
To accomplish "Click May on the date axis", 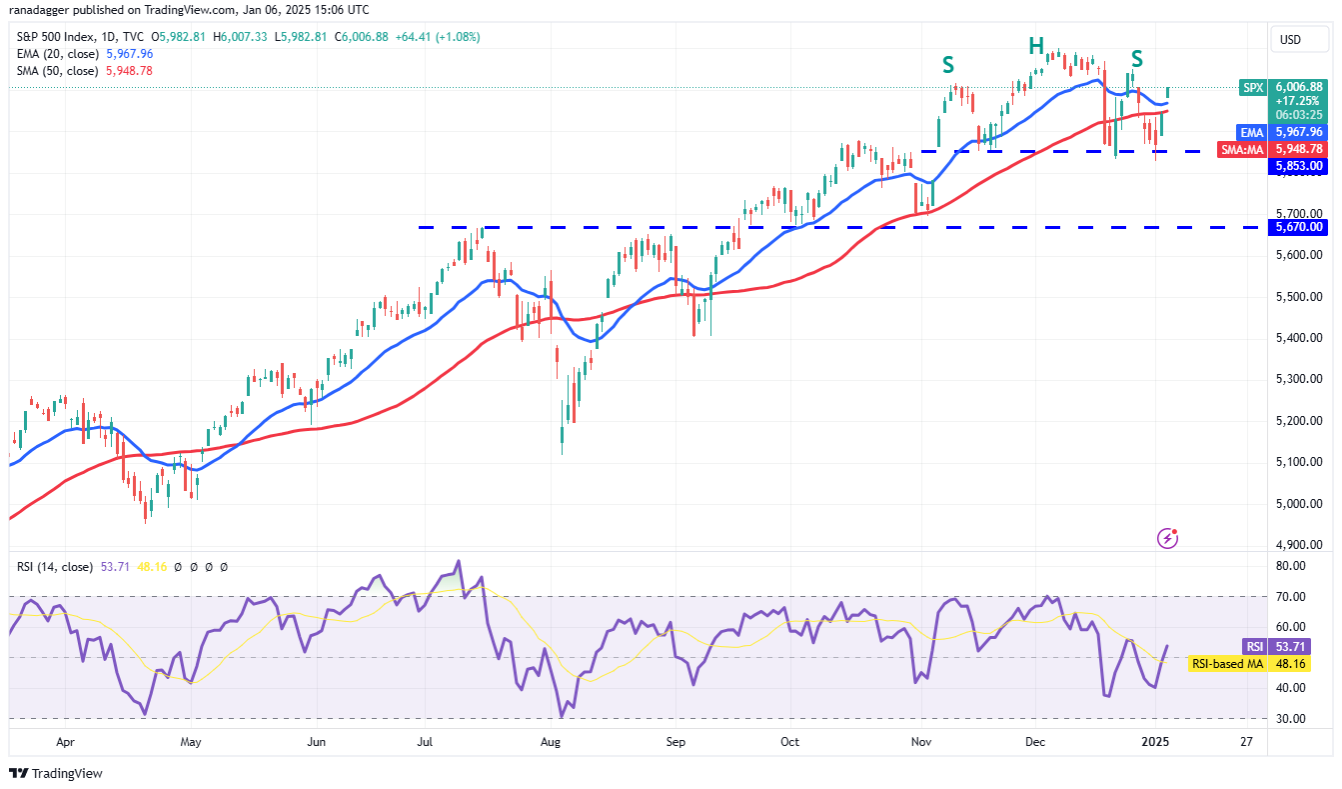I will coord(191,743).
